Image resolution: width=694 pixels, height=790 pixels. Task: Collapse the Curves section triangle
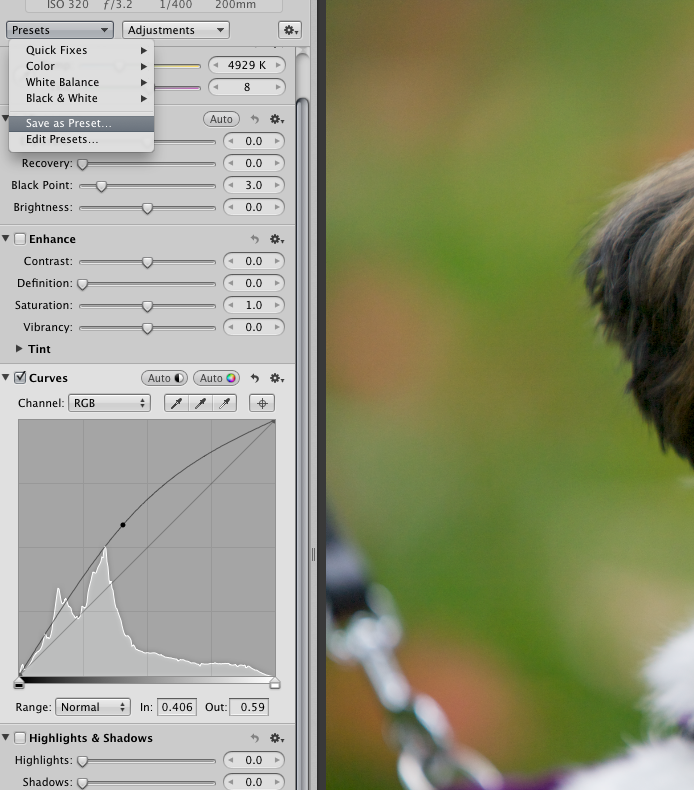point(6,377)
